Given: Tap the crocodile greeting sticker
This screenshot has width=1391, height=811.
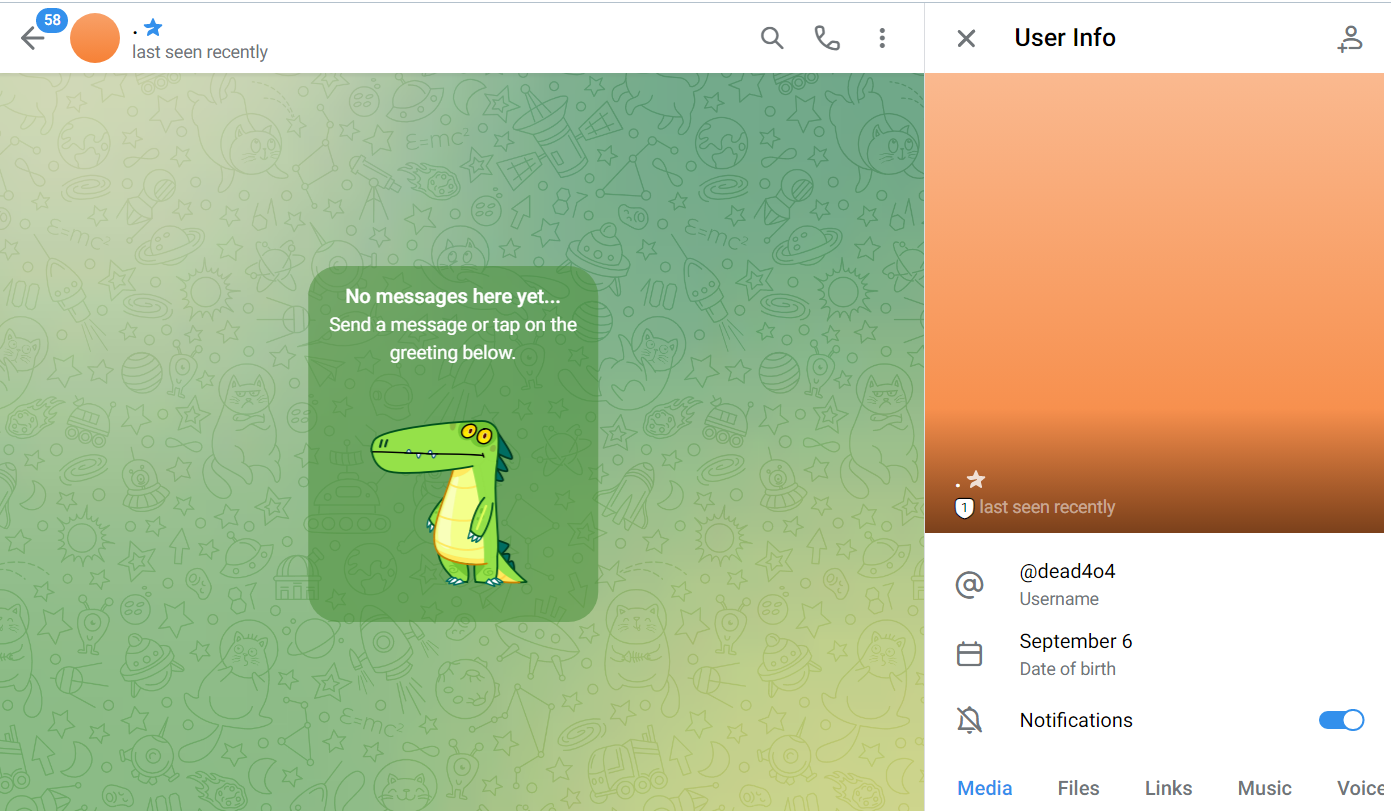Looking at the screenshot, I should tap(452, 502).
